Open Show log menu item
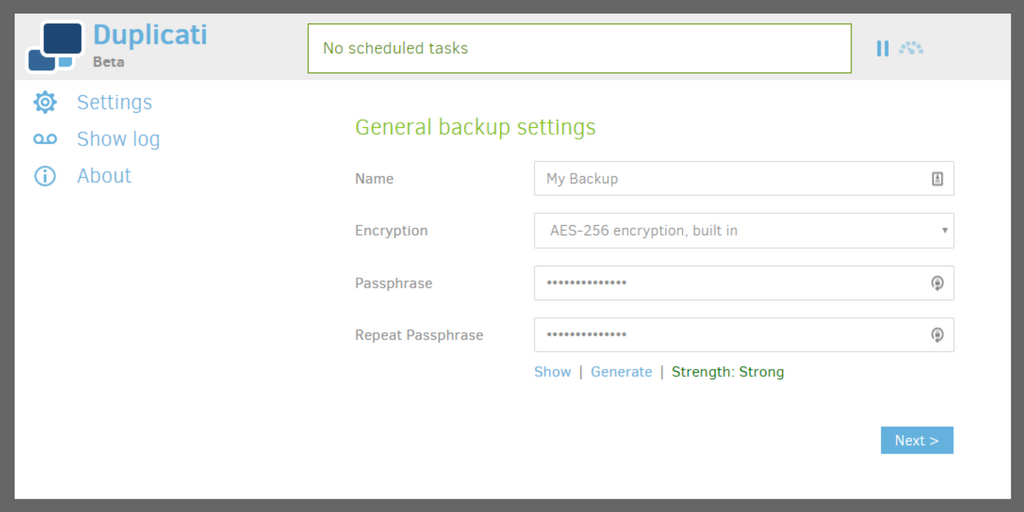This screenshot has height=512, width=1024. pos(118,139)
